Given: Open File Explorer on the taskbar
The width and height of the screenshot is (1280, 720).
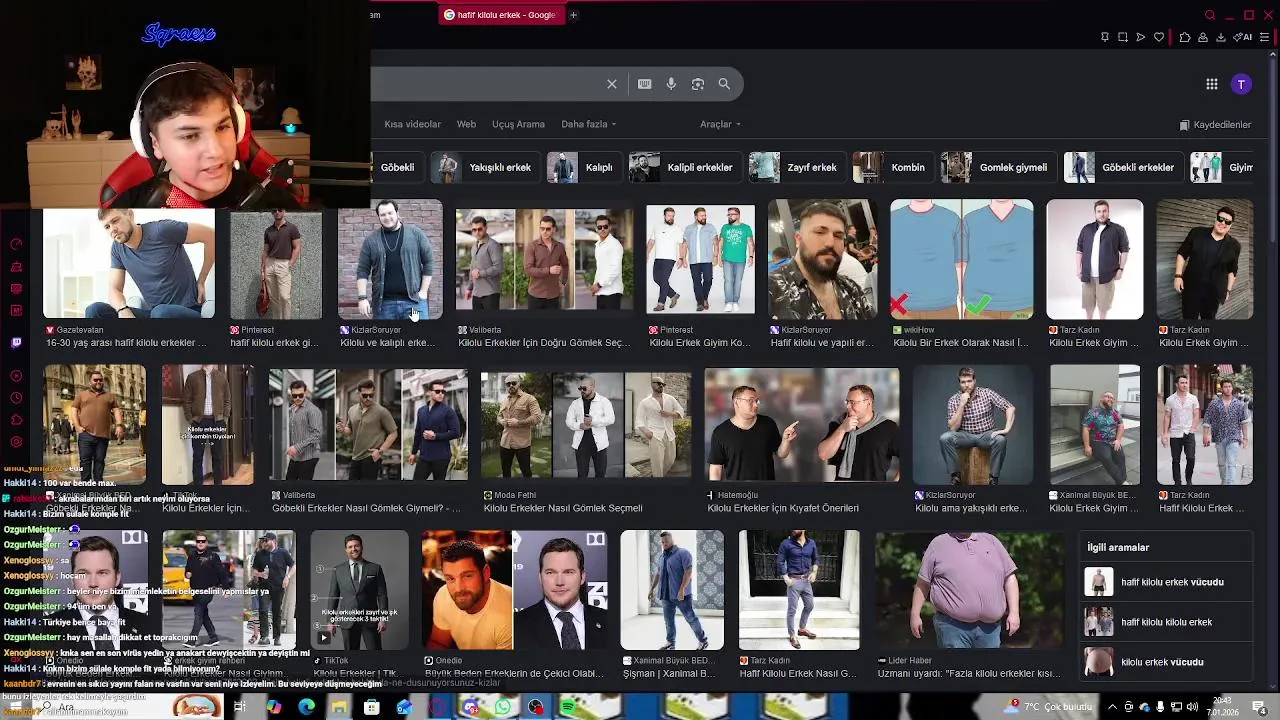Looking at the screenshot, I should 339,707.
